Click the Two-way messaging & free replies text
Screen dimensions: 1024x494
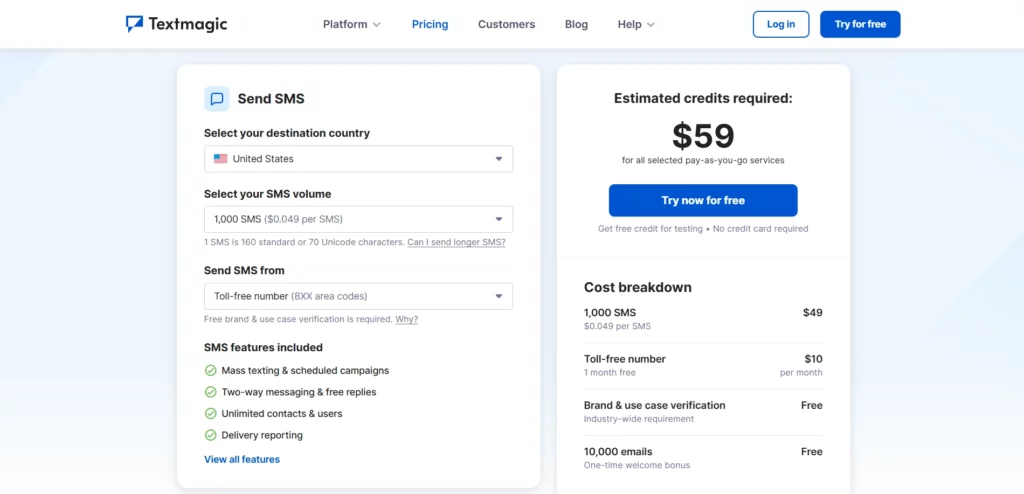(x=298, y=392)
